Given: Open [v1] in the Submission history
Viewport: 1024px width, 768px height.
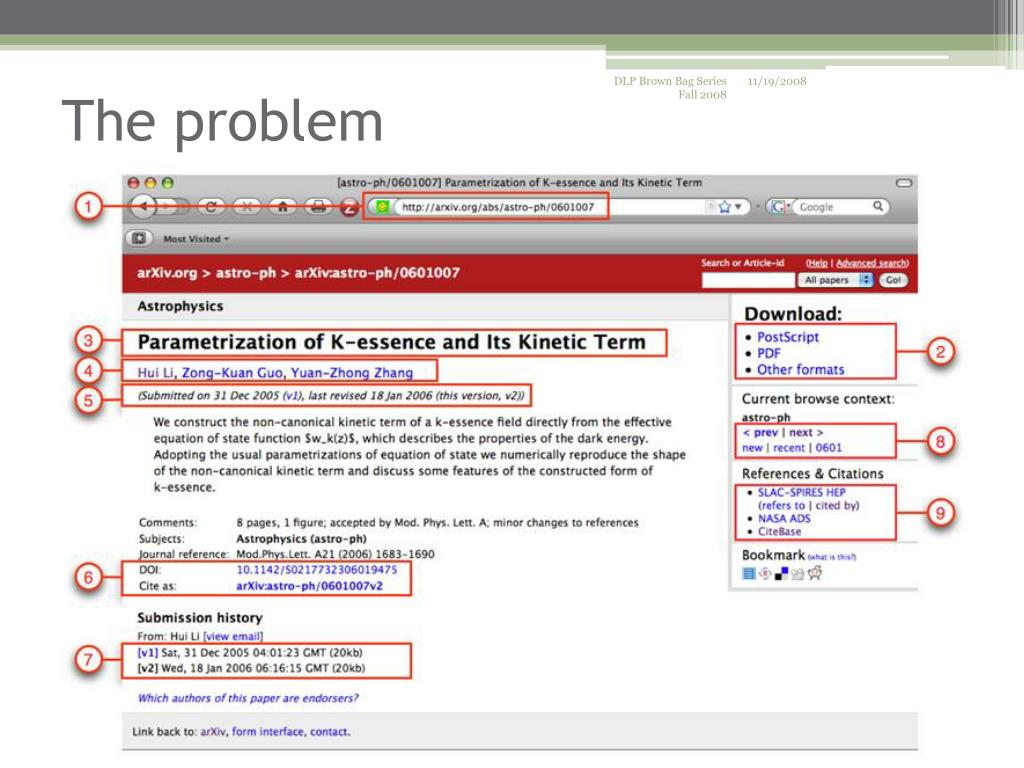Looking at the screenshot, I should click(x=148, y=652).
